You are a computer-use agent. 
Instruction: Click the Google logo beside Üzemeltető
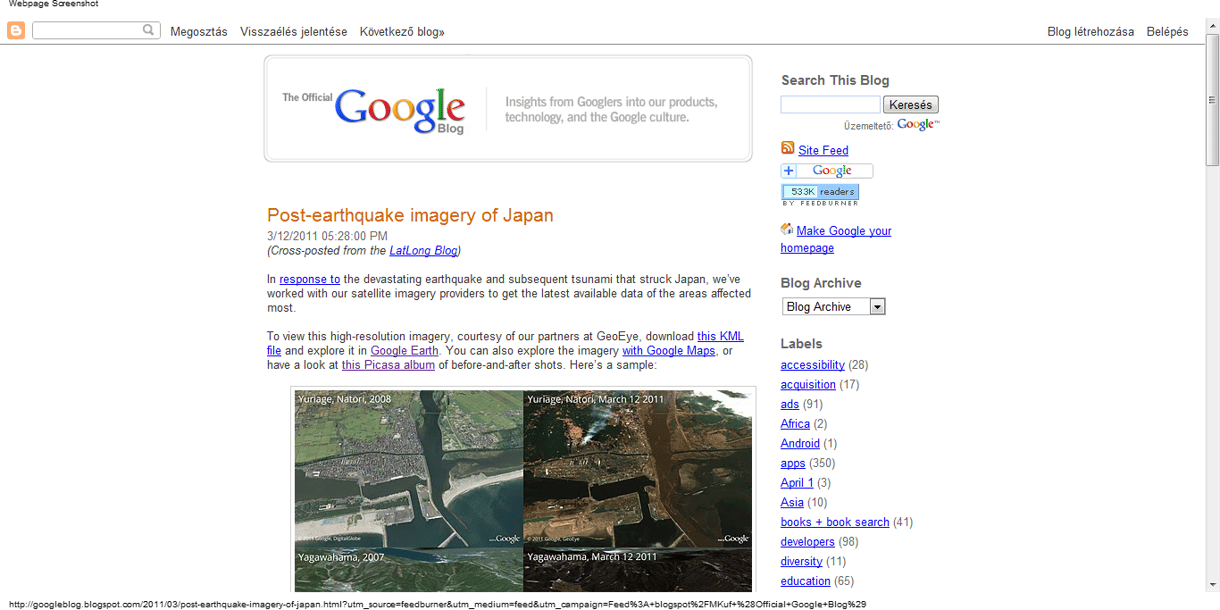[918, 125]
